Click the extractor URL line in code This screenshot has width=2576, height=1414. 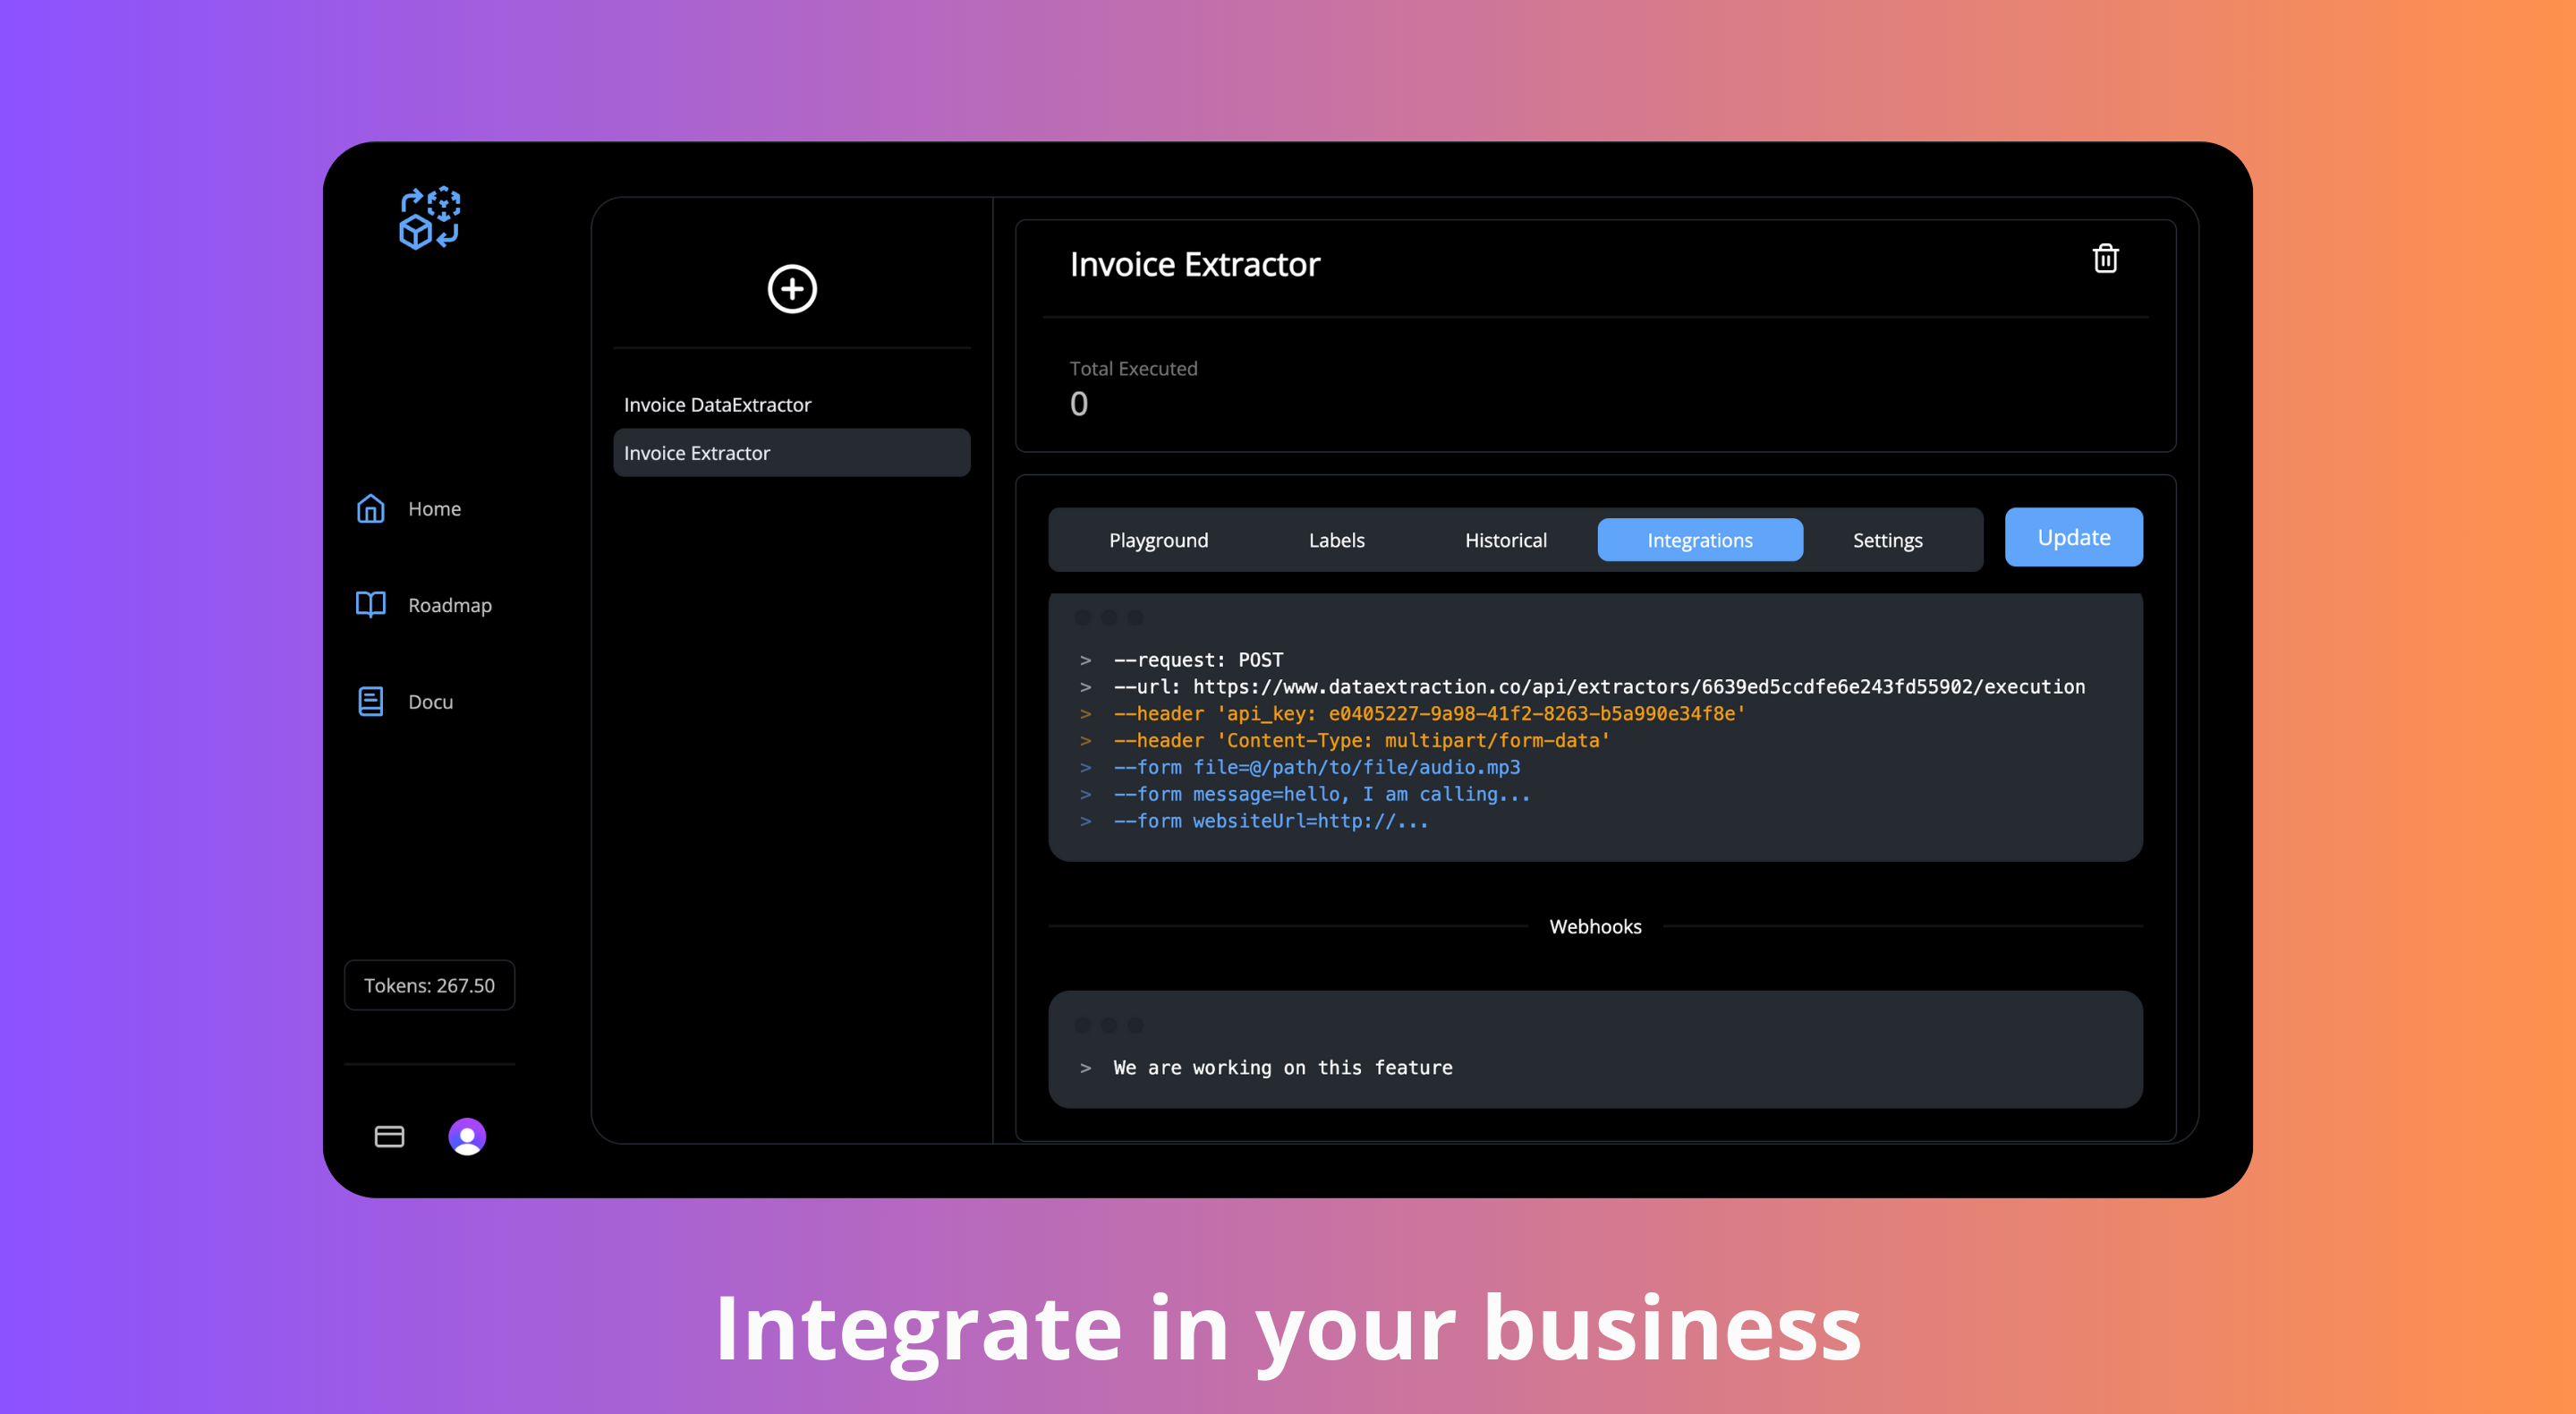[1598, 687]
